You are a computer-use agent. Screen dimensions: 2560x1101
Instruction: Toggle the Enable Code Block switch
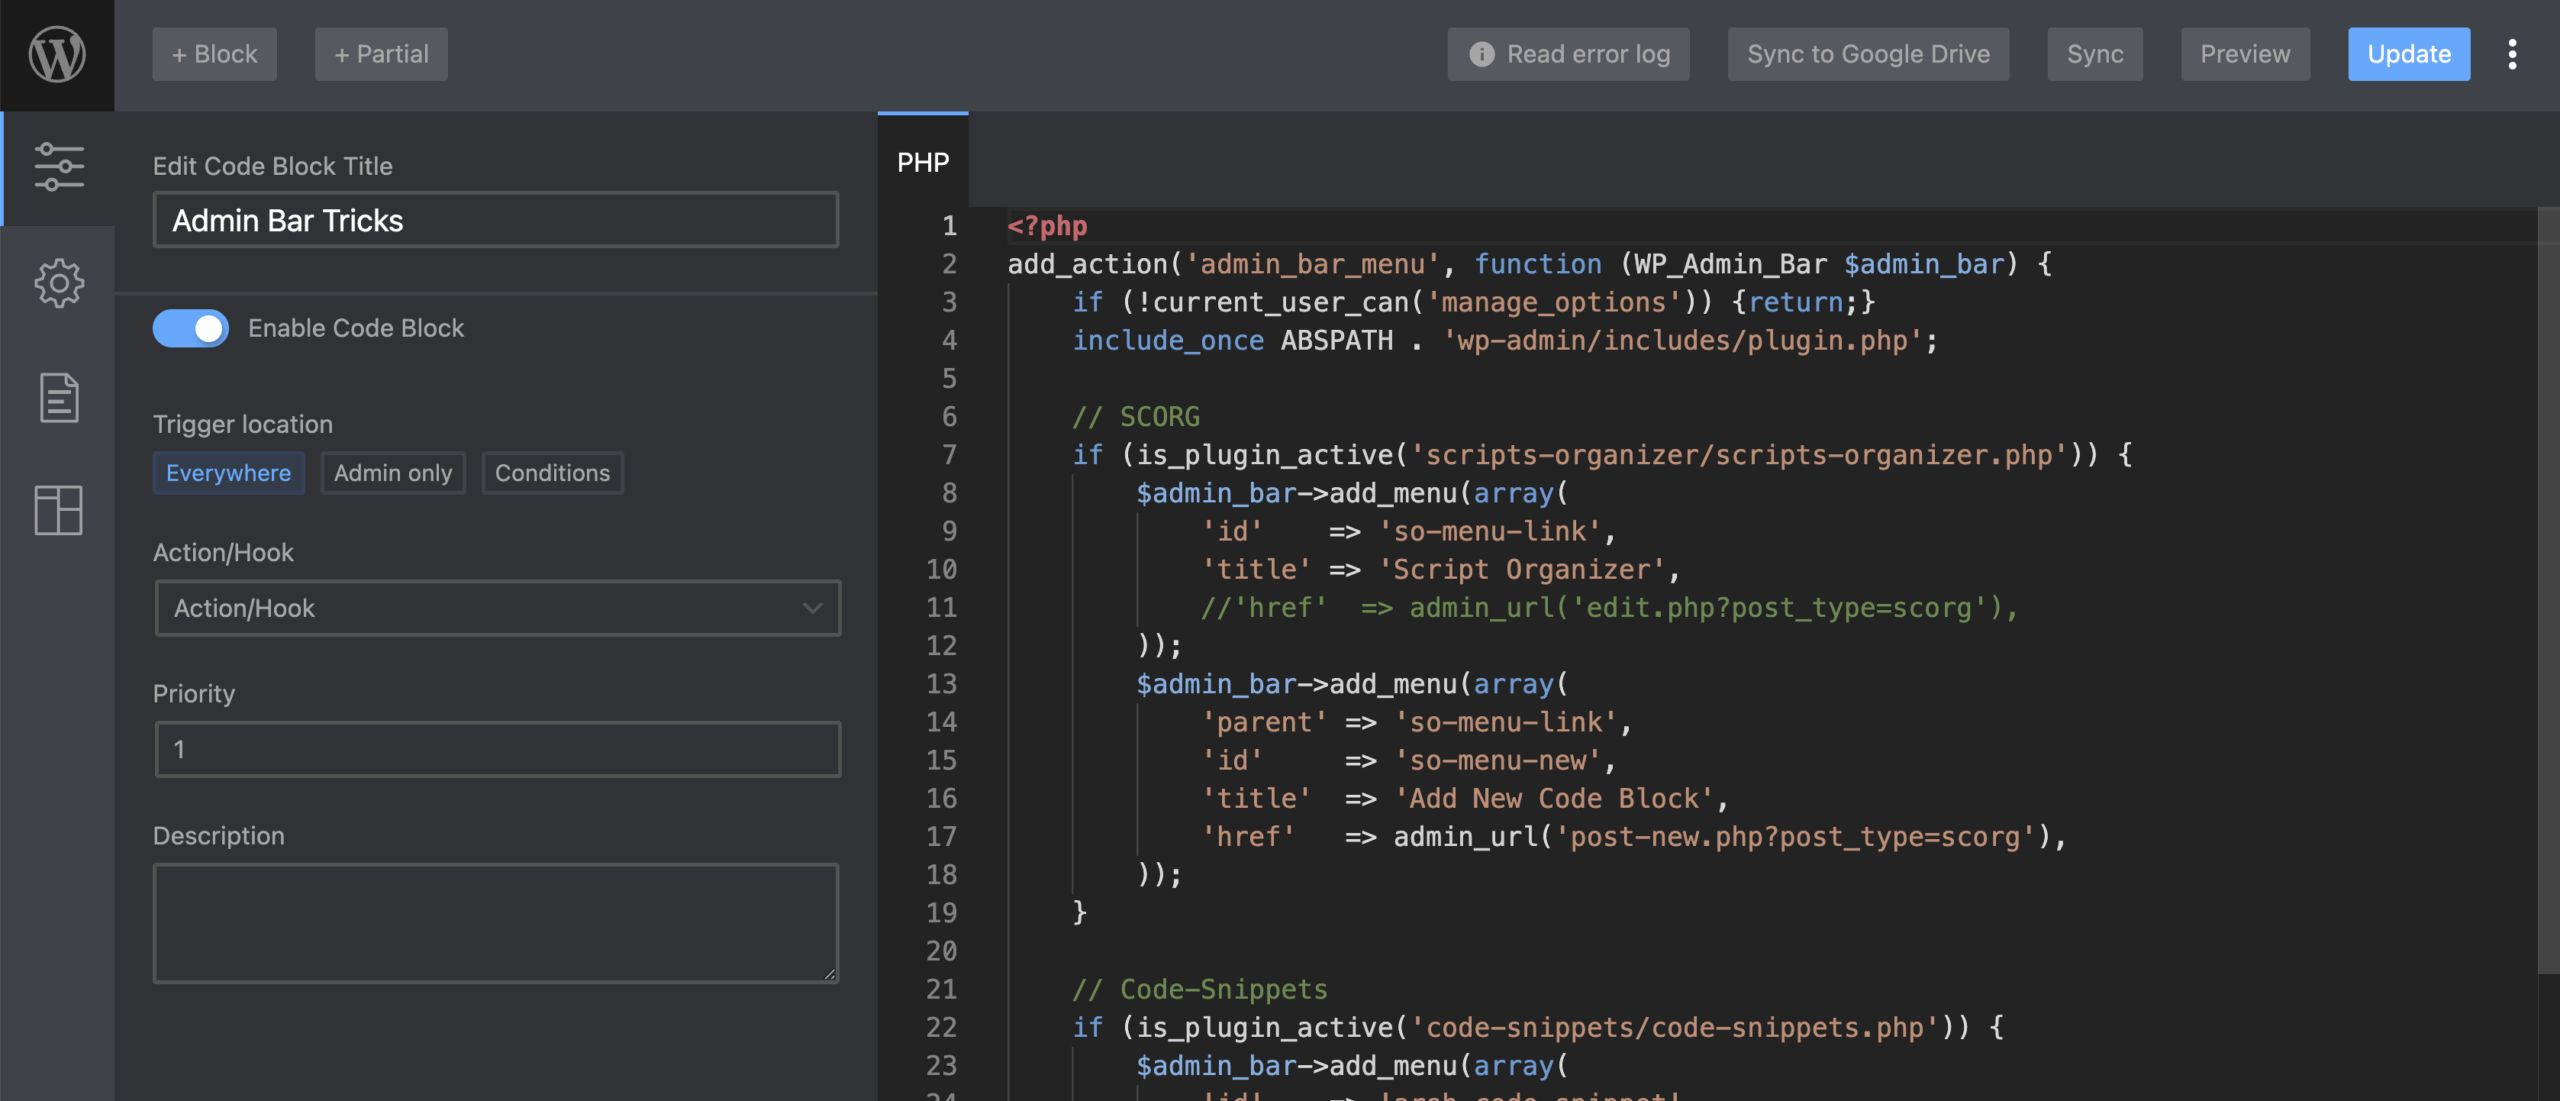tap(190, 328)
